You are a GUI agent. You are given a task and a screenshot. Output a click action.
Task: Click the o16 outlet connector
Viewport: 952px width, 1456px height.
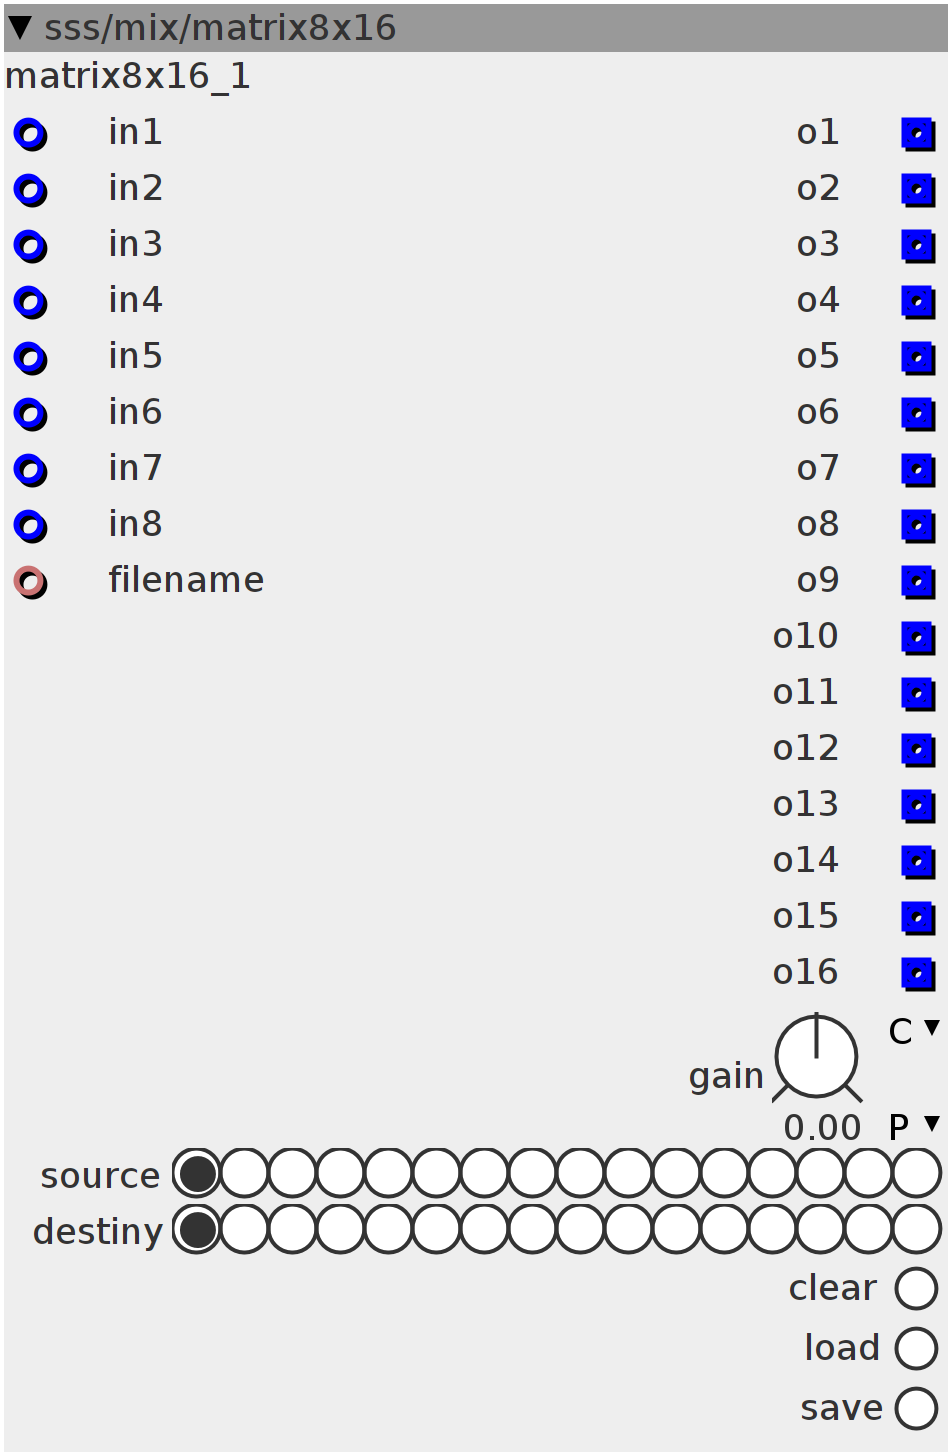[918, 974]
